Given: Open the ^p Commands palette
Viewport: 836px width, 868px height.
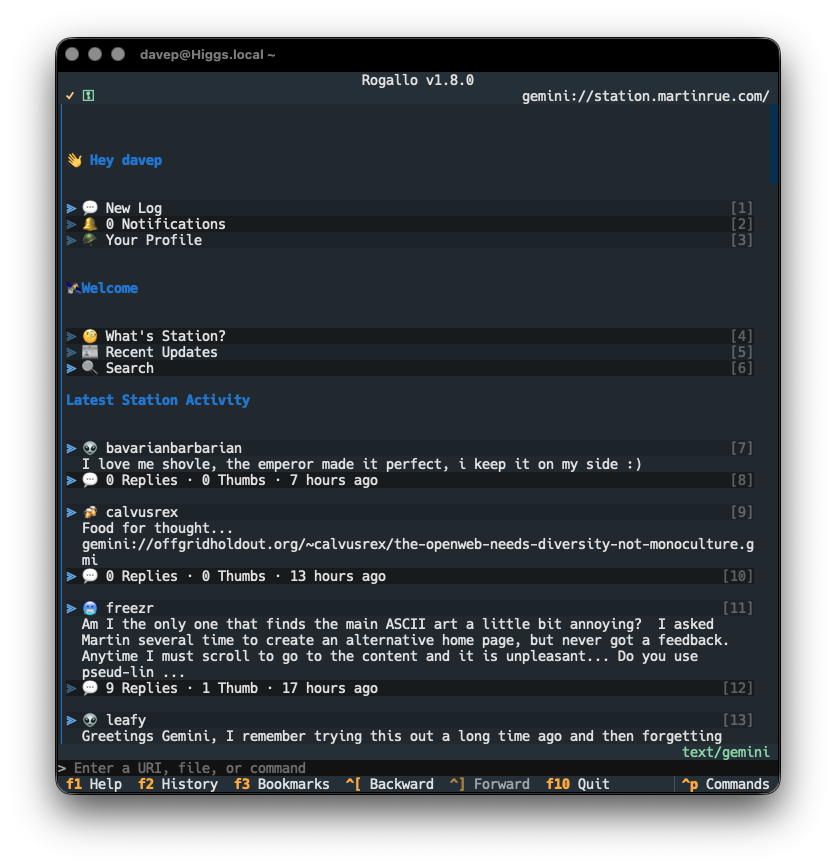Looking at the screenshot, I should [725, 784].
